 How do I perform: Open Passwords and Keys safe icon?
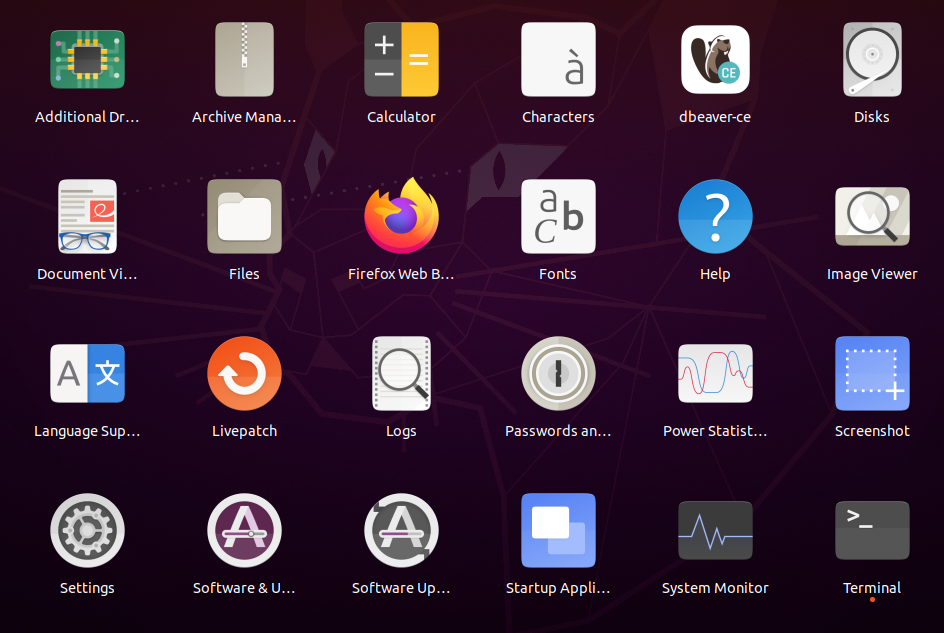[558, 373]
